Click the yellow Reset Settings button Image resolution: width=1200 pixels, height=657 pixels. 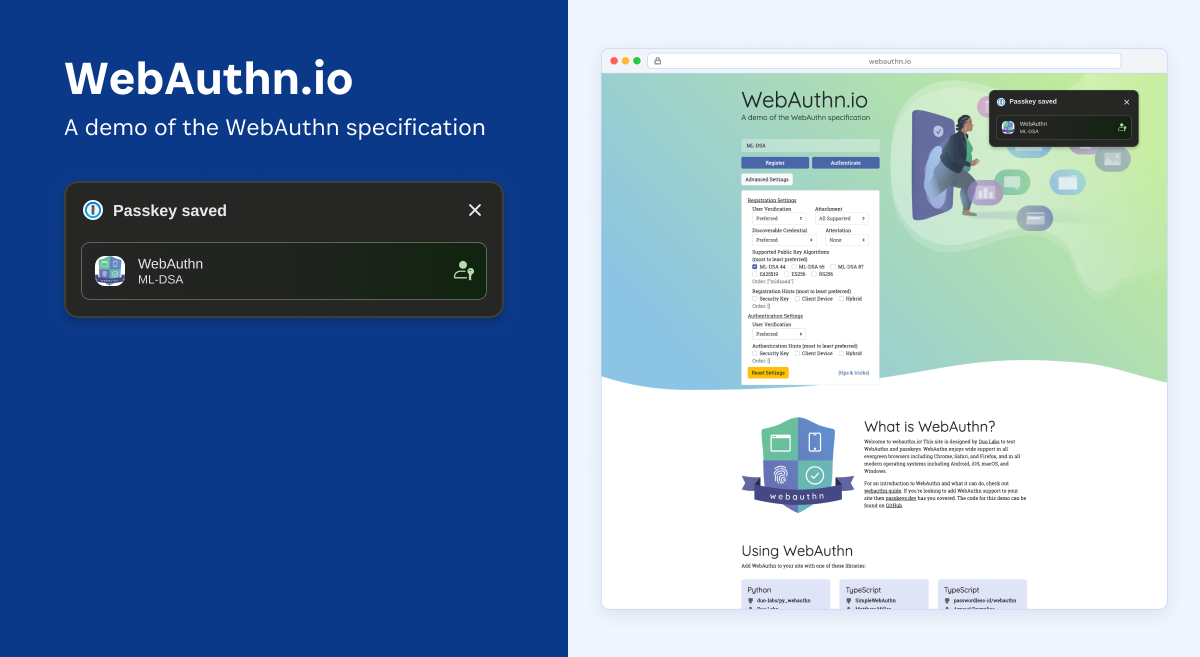coord(768,373)
